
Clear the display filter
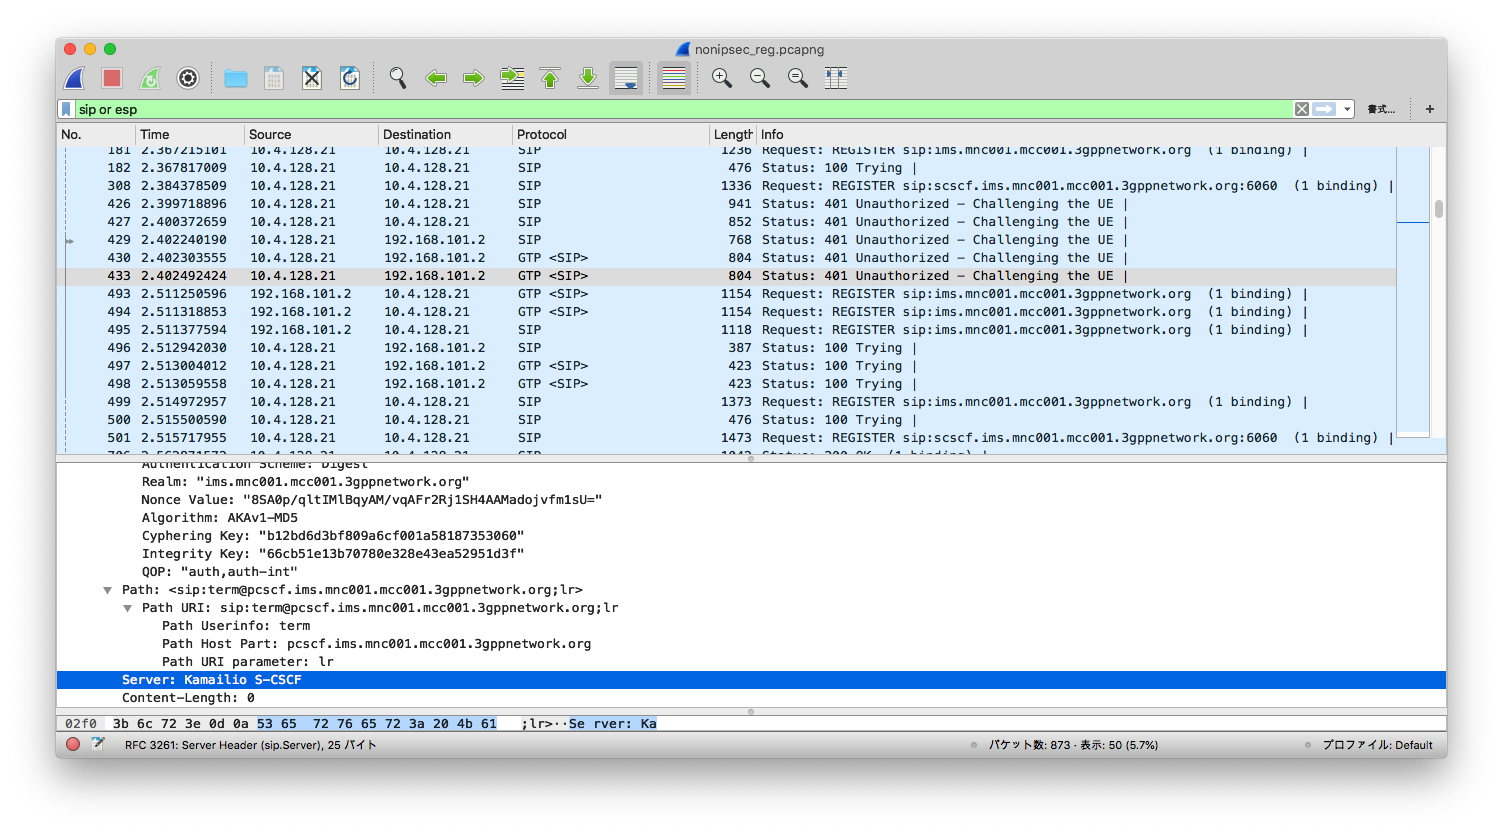tap(1302, 109)
